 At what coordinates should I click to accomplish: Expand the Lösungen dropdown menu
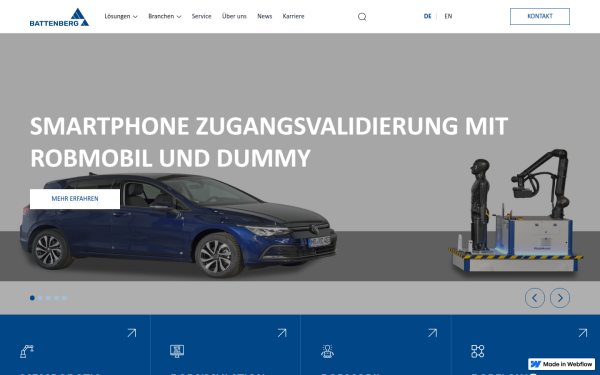click(x=121, y=16)
